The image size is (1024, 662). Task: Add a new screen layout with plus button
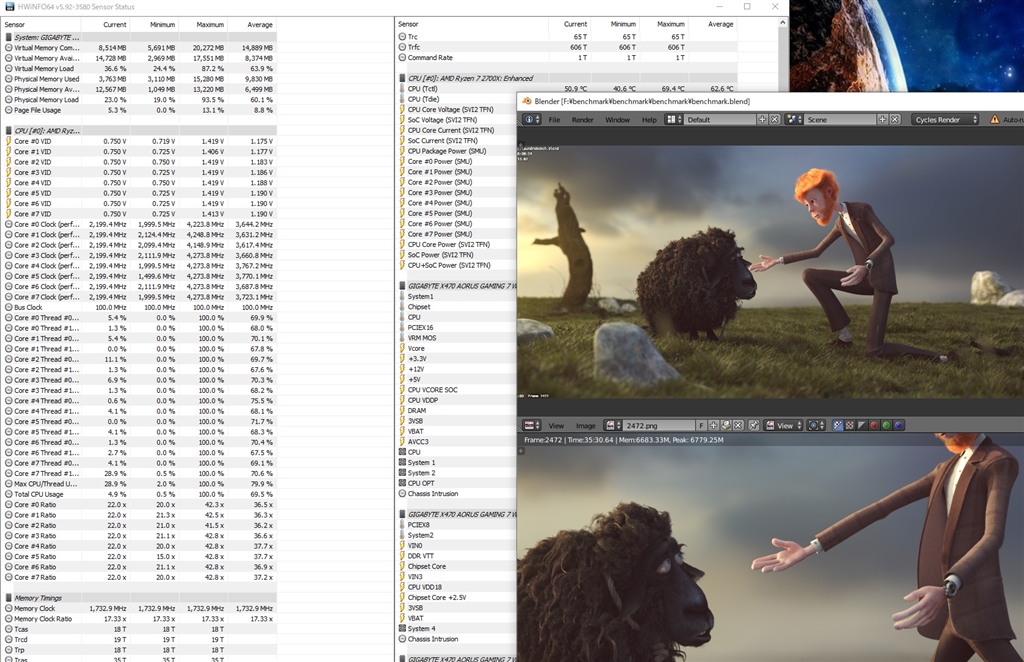pyautogui.click(x=762, y=120)
